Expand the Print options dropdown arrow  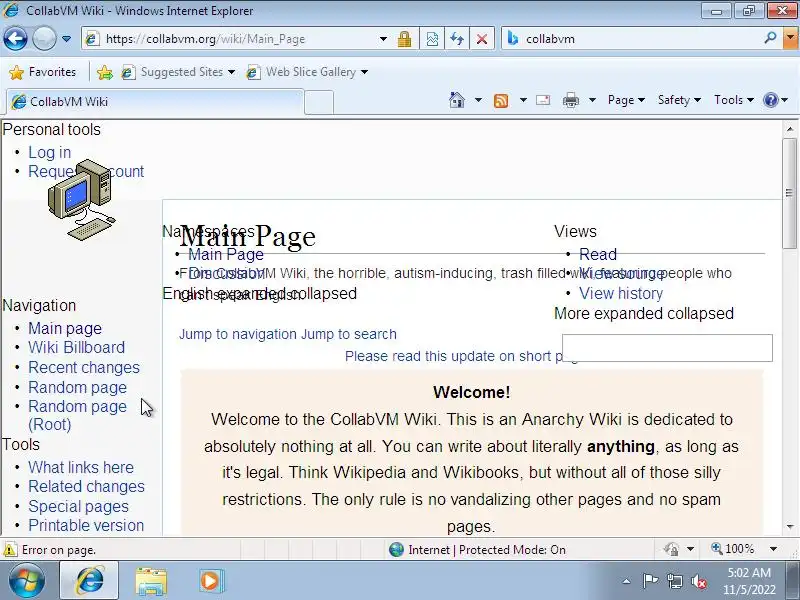(592, 100)
